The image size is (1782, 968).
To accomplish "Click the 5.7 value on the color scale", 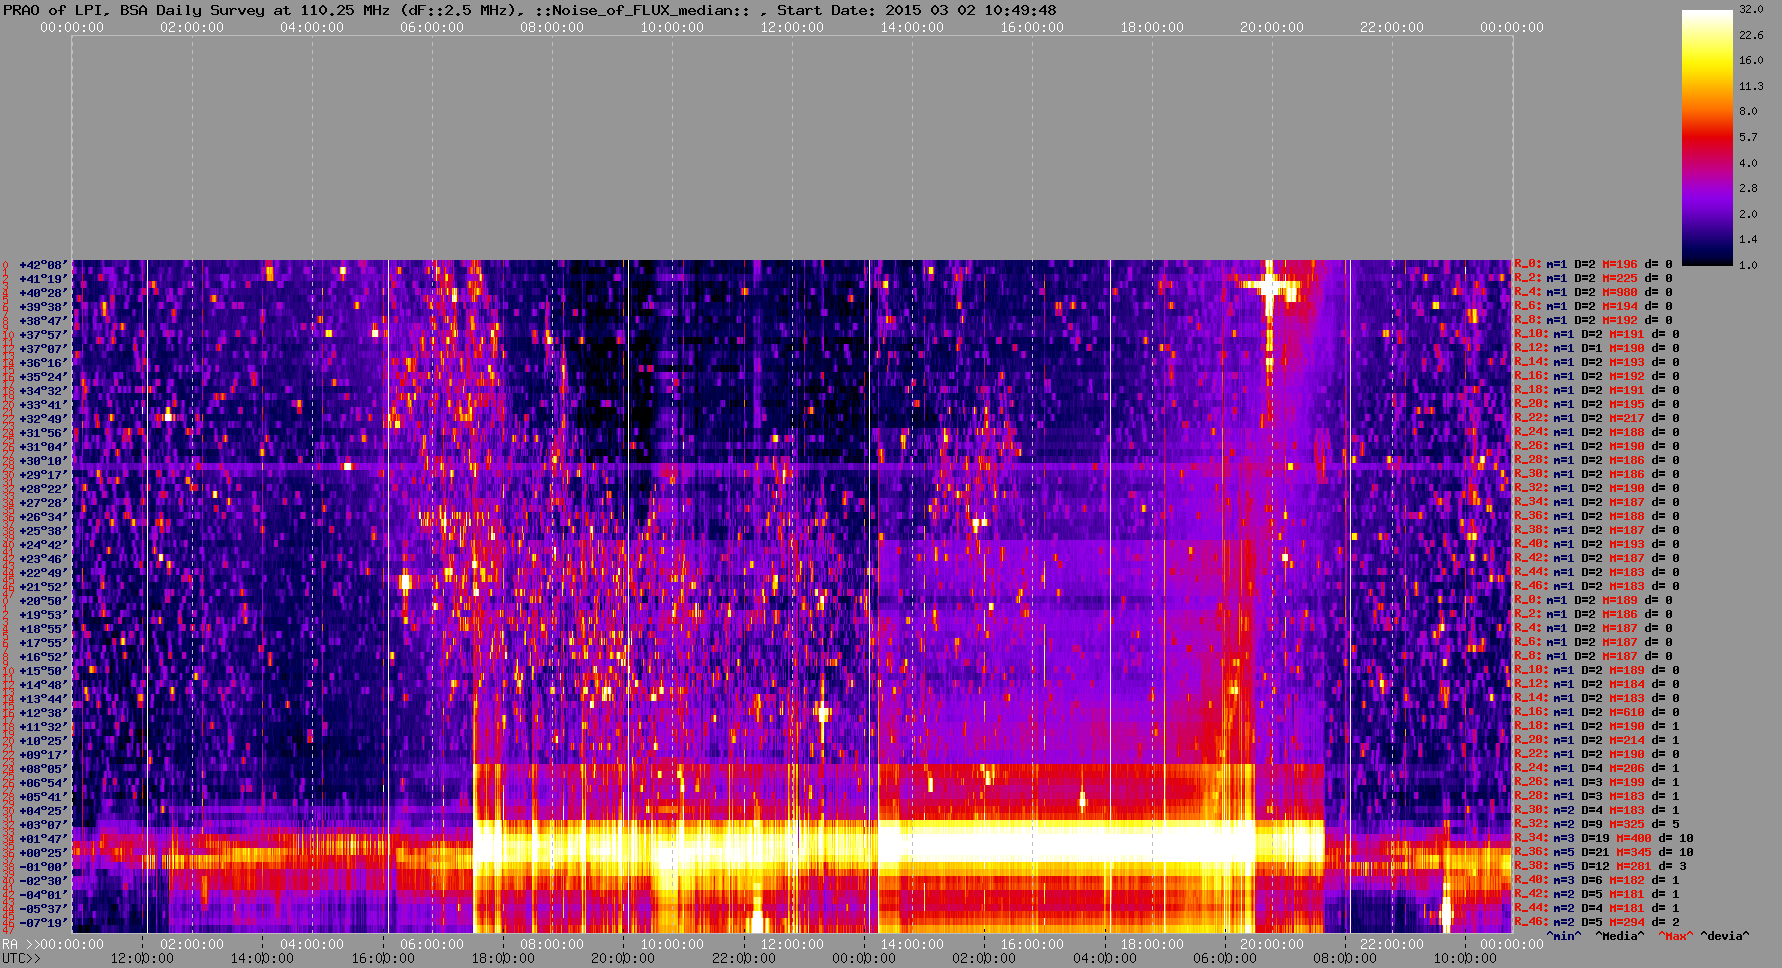I will [1748, 137].
